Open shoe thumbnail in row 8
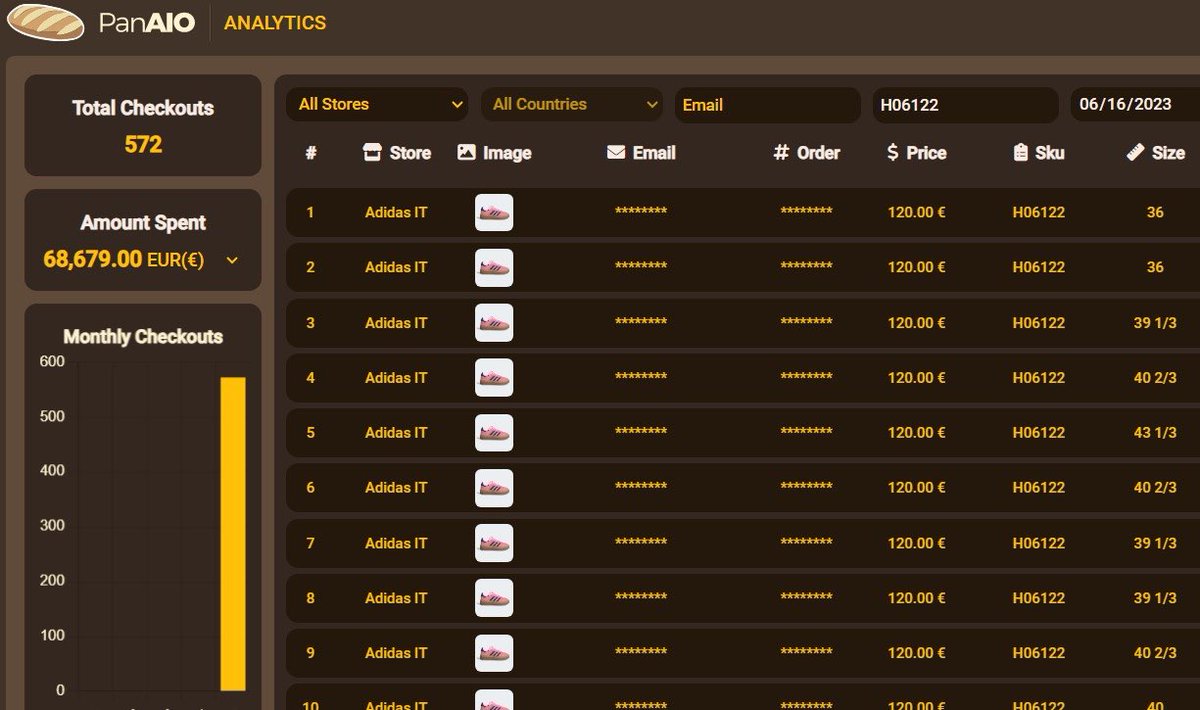 pos(494,598)
